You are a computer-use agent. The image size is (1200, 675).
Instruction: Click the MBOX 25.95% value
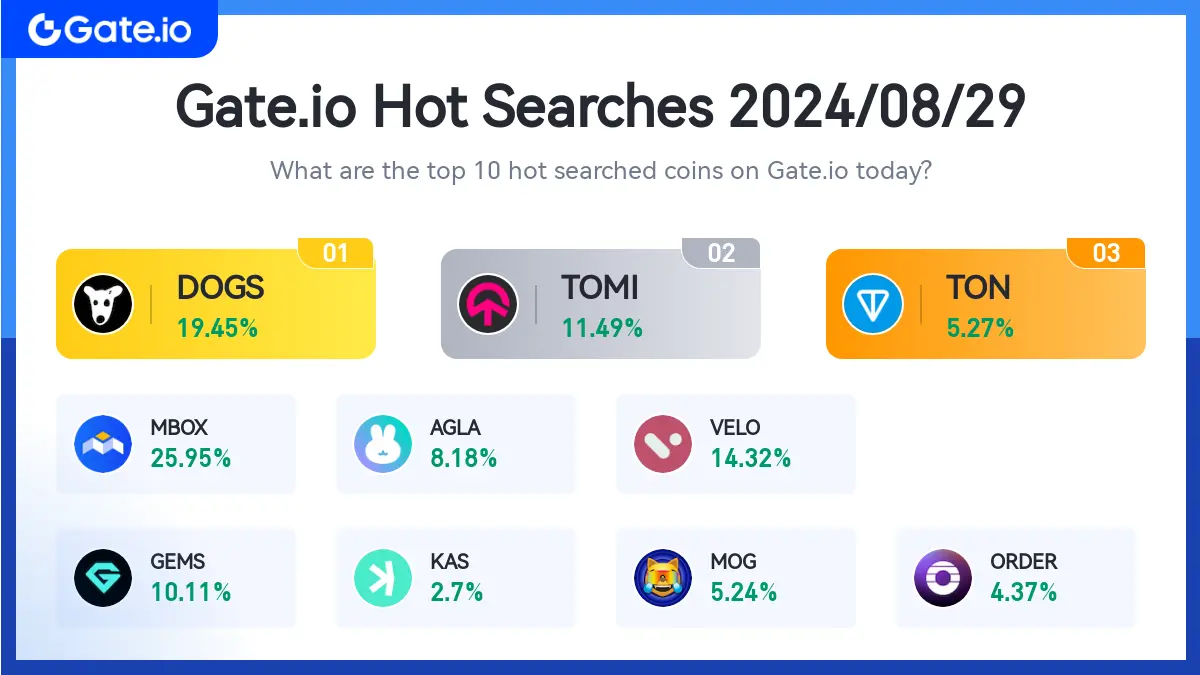tap(191, 458)
